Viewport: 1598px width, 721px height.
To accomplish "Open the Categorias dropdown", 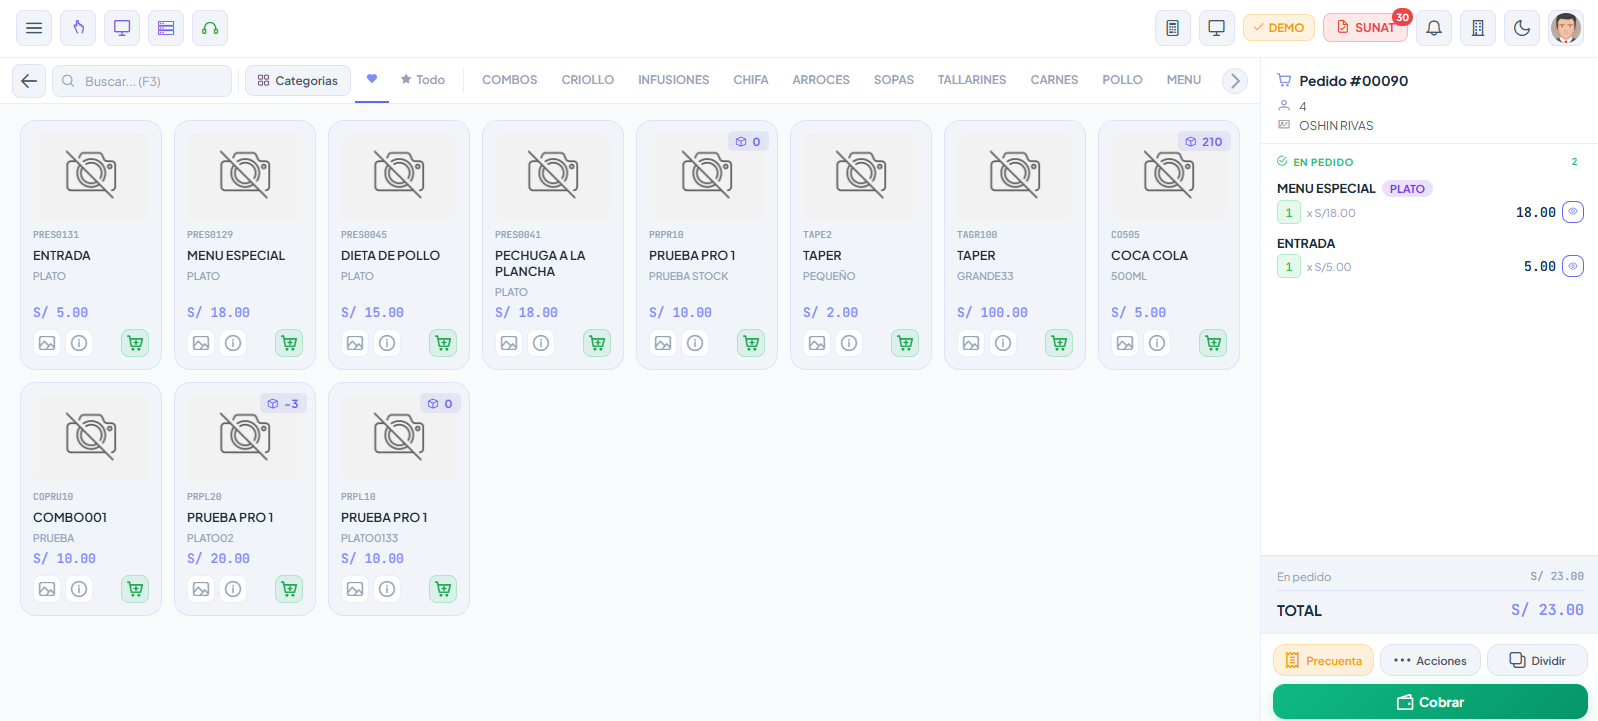I will click(298, 81).
